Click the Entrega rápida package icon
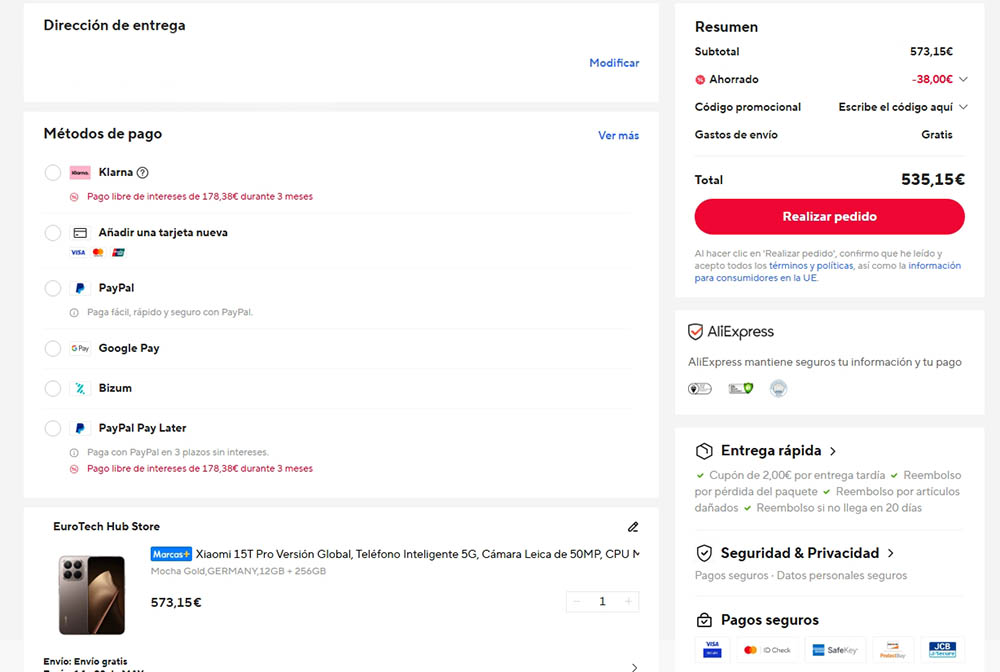Screen dimensions: 1000x672 [x=704, y=451]
